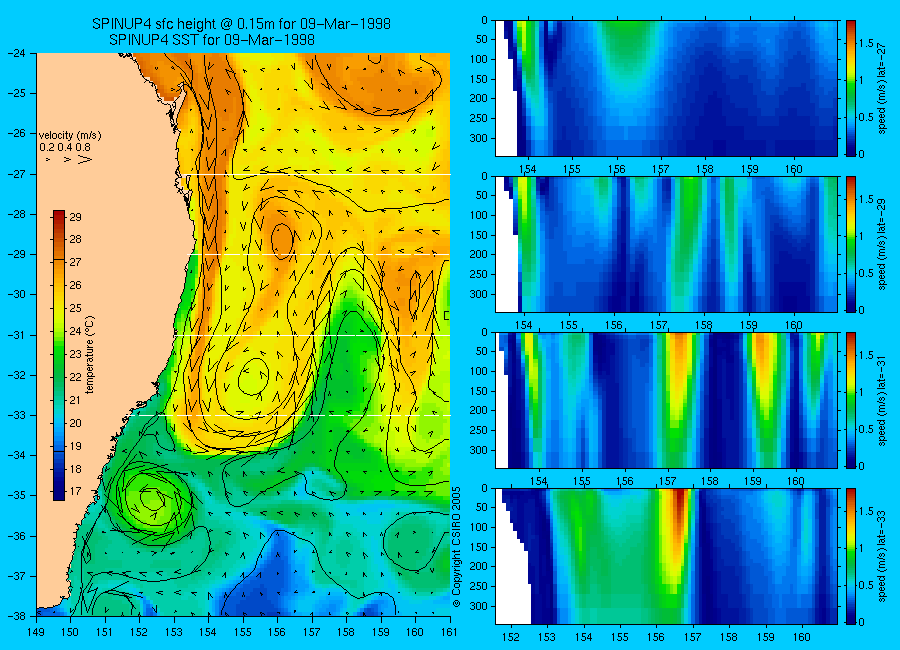Open the lat=-31 speed cross-section plot
The image size is (900, 650).
[666, 400]
